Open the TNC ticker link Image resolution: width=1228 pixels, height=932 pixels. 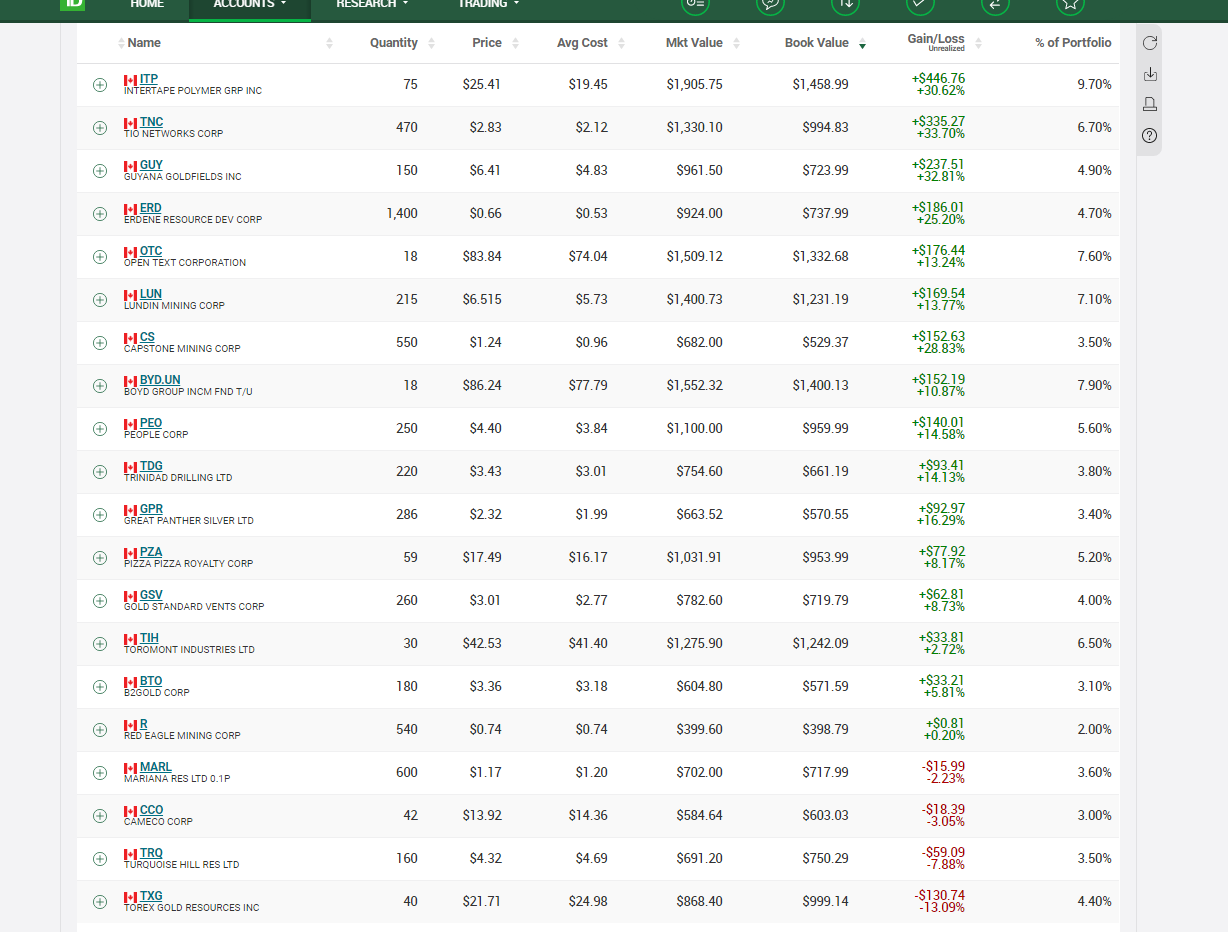point(151,122)
